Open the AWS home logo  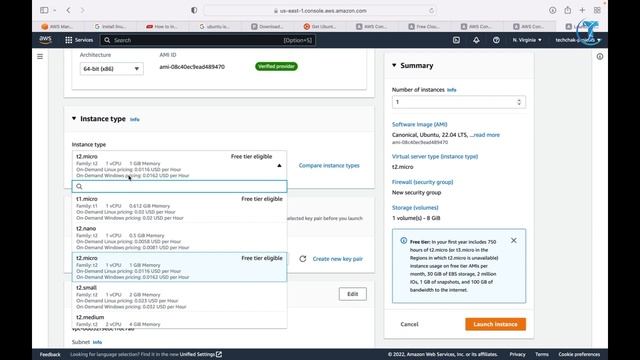(45, 40)
